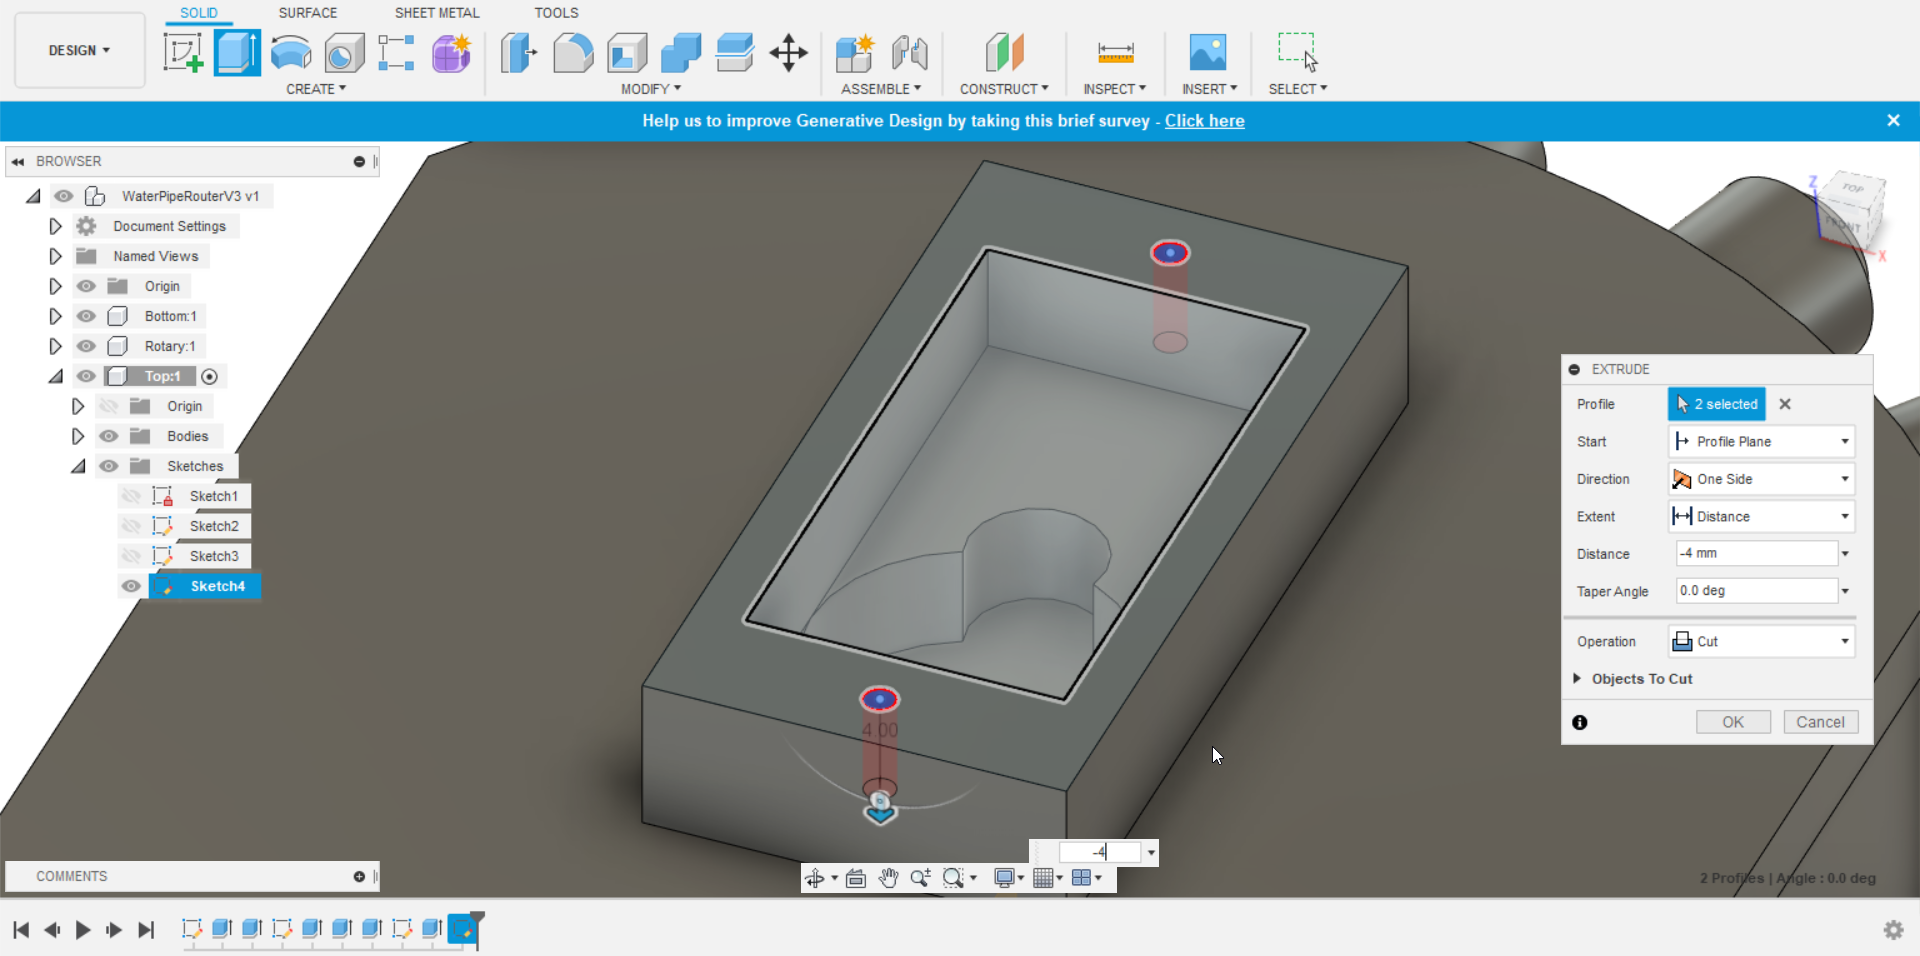Select the Create Sketch tool
Viewport: 1920px width, 956px height.
coord(183,52)
